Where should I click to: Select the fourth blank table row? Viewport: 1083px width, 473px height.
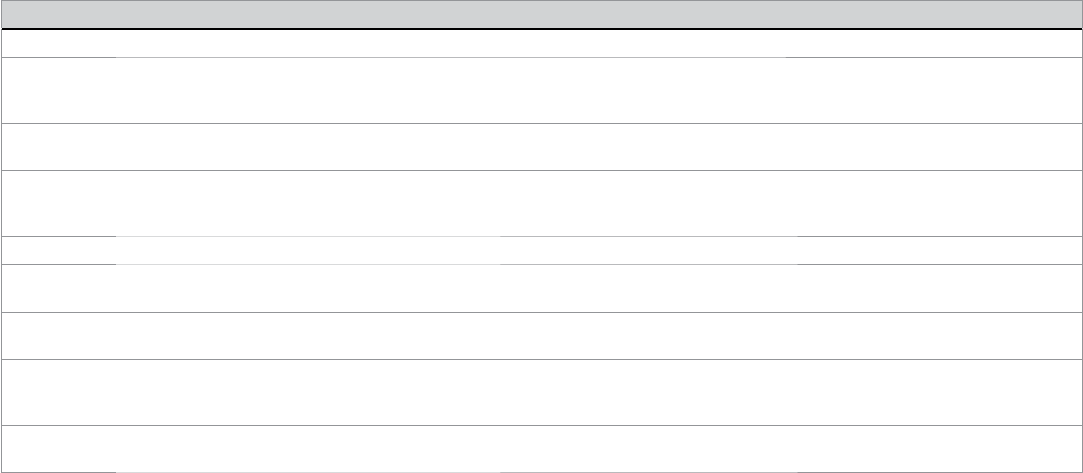tap(541, 203)
